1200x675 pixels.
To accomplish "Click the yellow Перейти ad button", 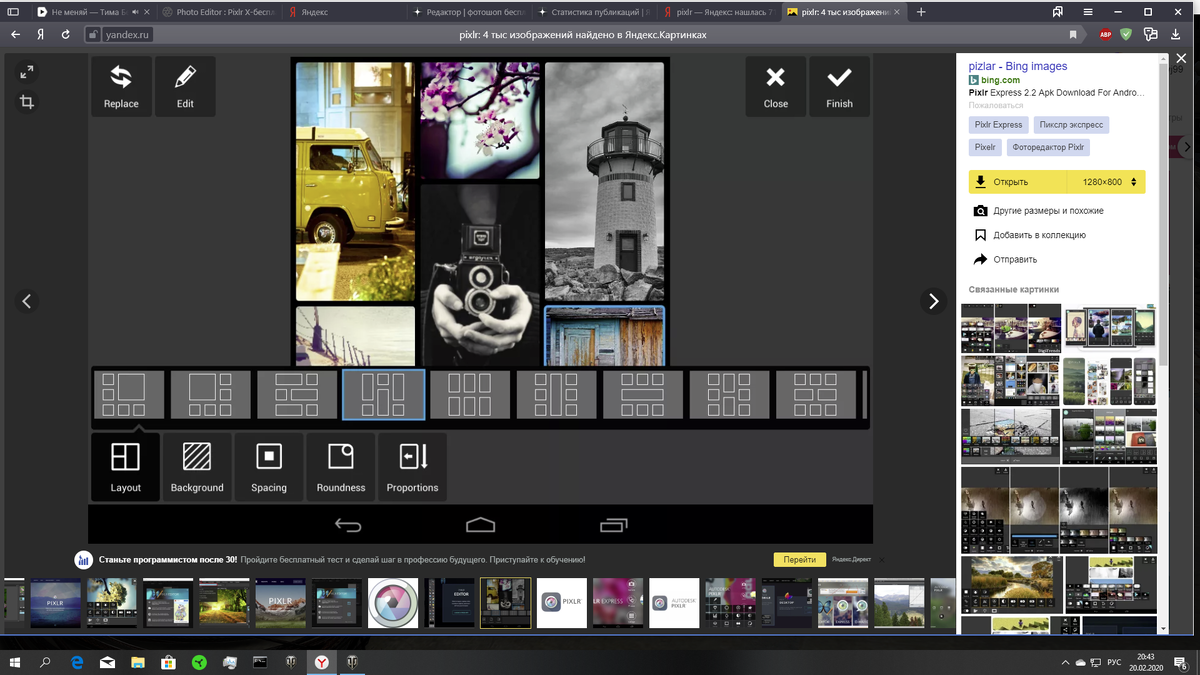I will click(799, 560).
